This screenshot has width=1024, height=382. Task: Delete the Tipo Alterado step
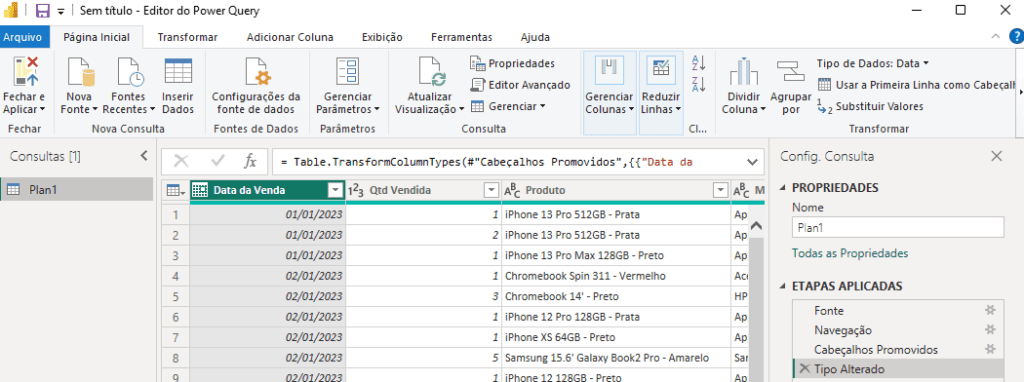[x=804, y=368]
